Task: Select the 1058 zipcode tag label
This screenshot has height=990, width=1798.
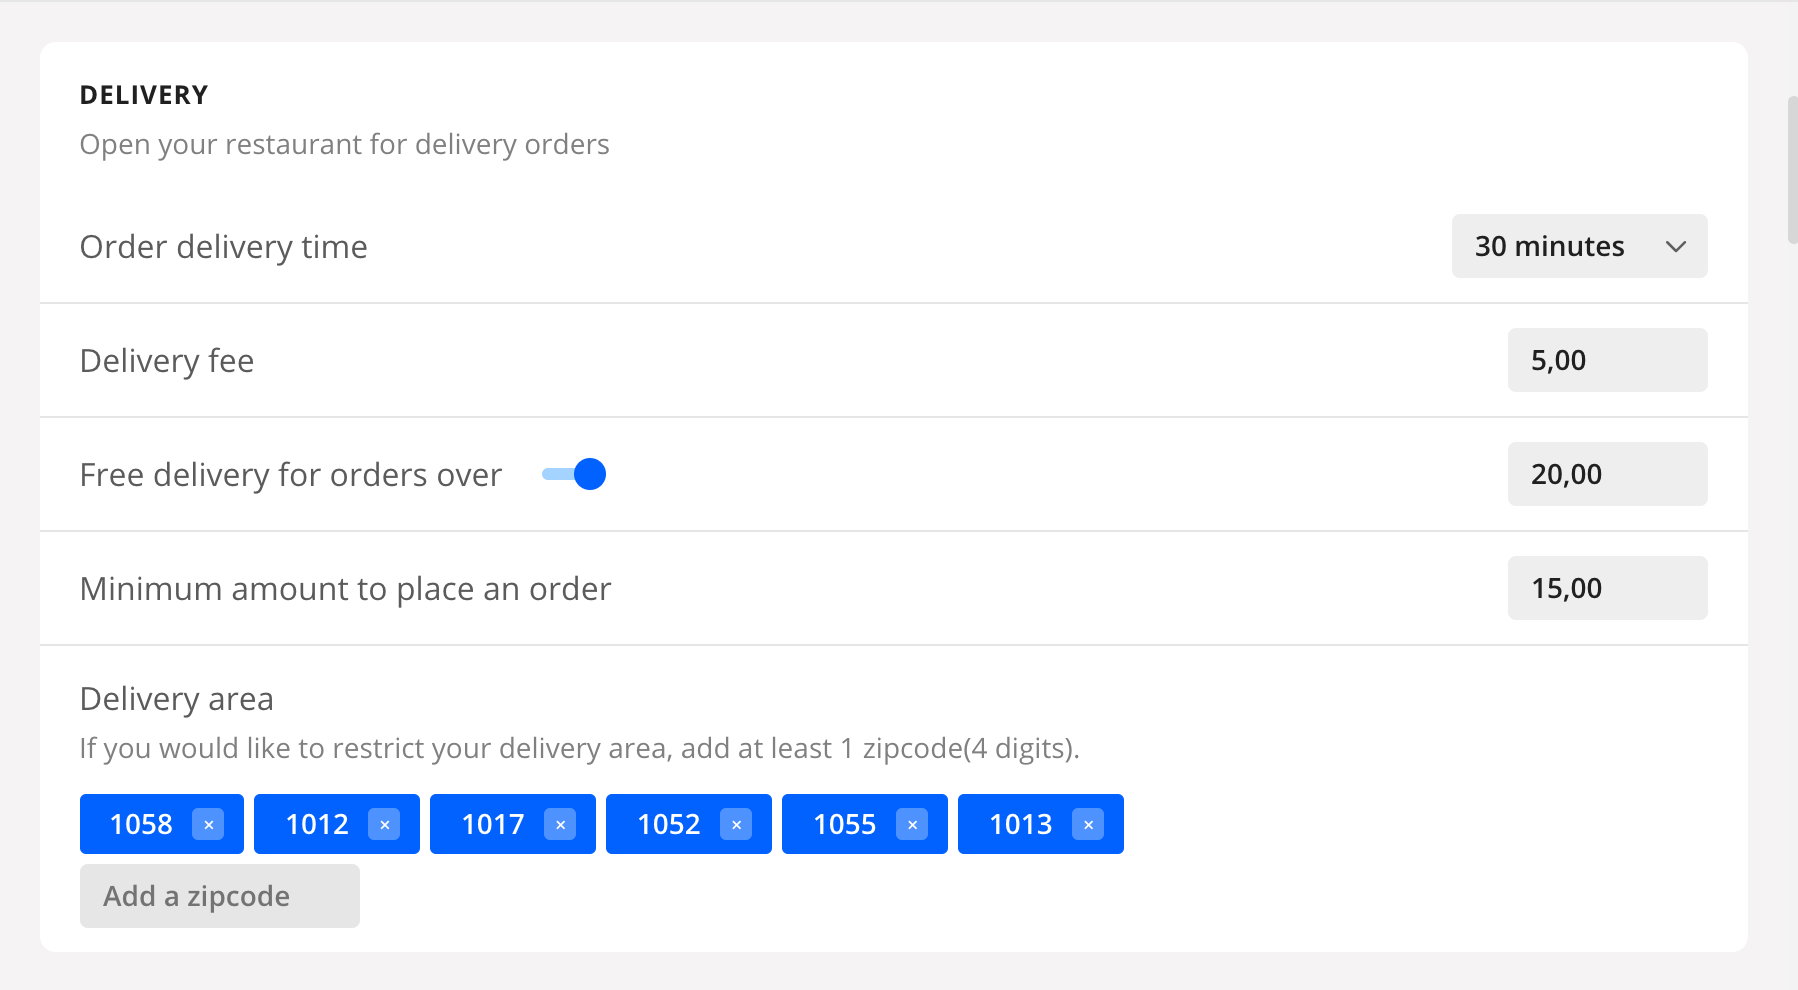Action: (141, 825)
